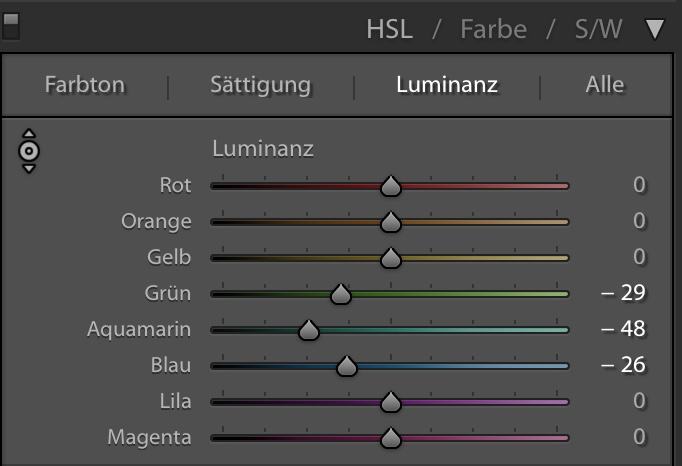Open the Alle tab
Viewport: 682px width, 466px height.
[x=604, y=85]
